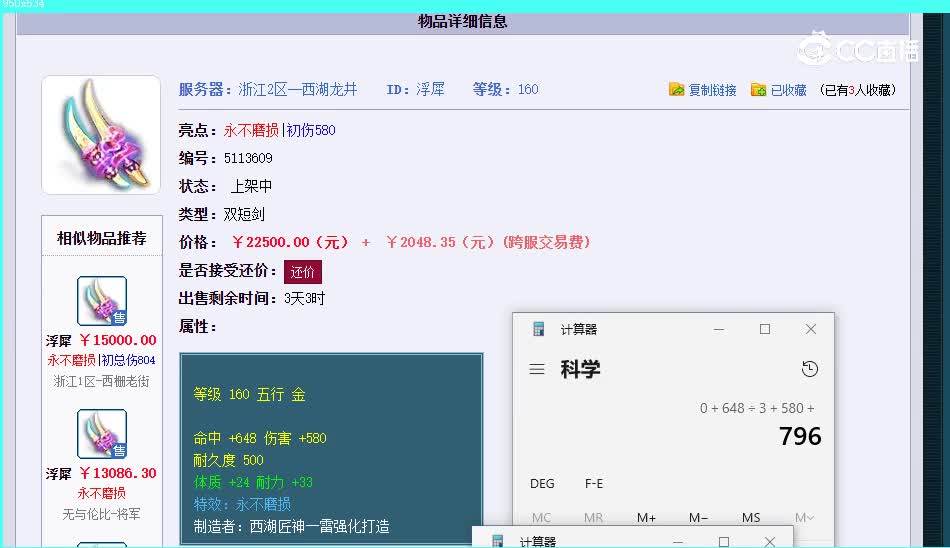950x548 pixels.
Task: Click the 浙江1区-西栅老街 server text
Action: tap(101, 381)
